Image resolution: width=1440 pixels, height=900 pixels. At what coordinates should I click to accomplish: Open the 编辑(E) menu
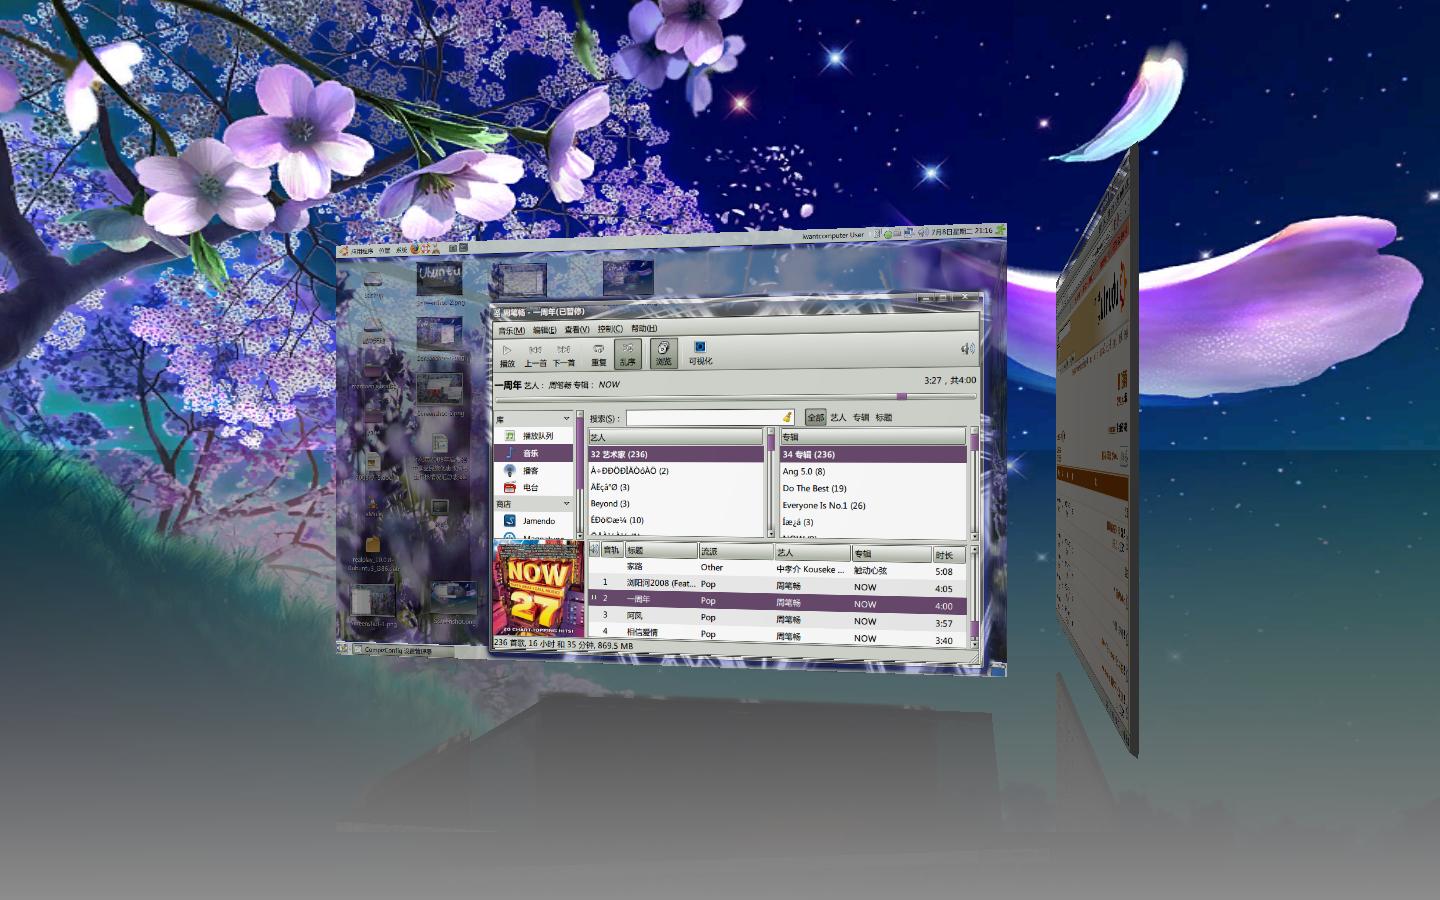pos(544,329)
